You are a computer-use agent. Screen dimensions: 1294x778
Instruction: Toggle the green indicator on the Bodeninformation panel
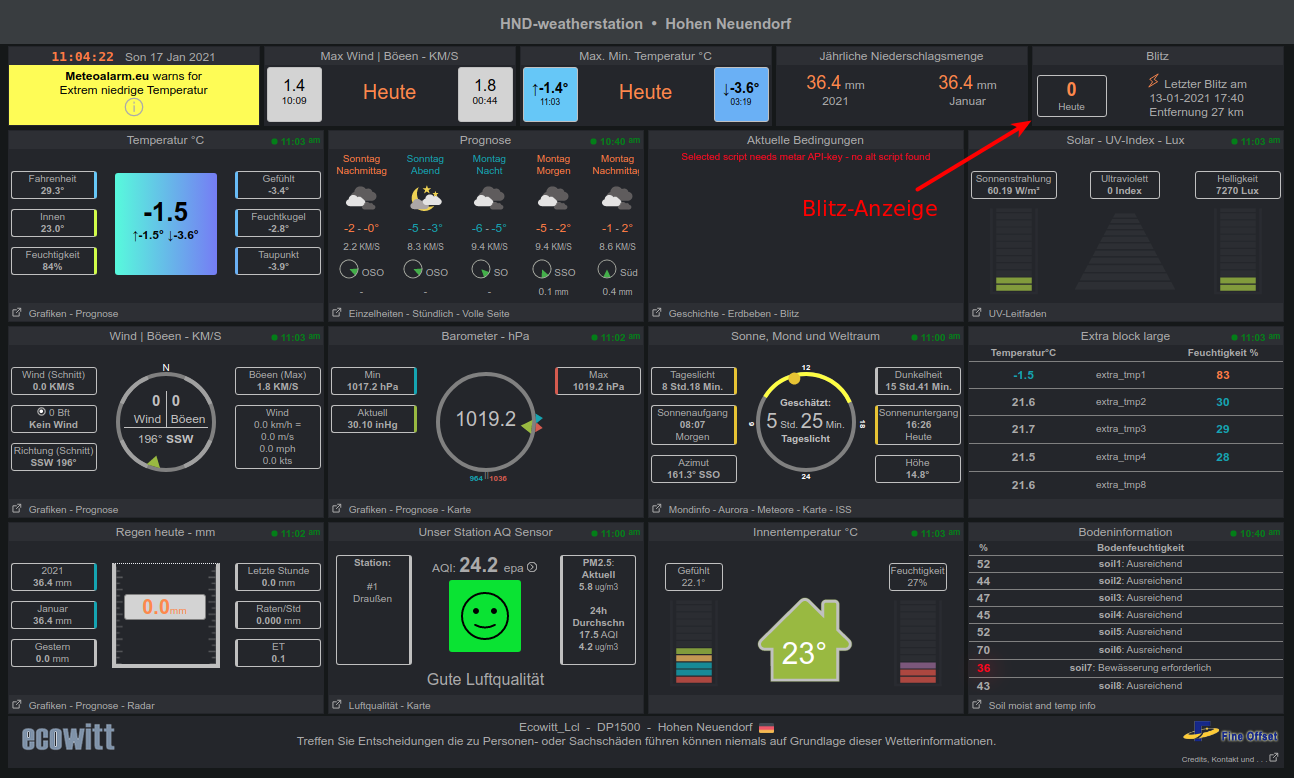pos(1231,532)
